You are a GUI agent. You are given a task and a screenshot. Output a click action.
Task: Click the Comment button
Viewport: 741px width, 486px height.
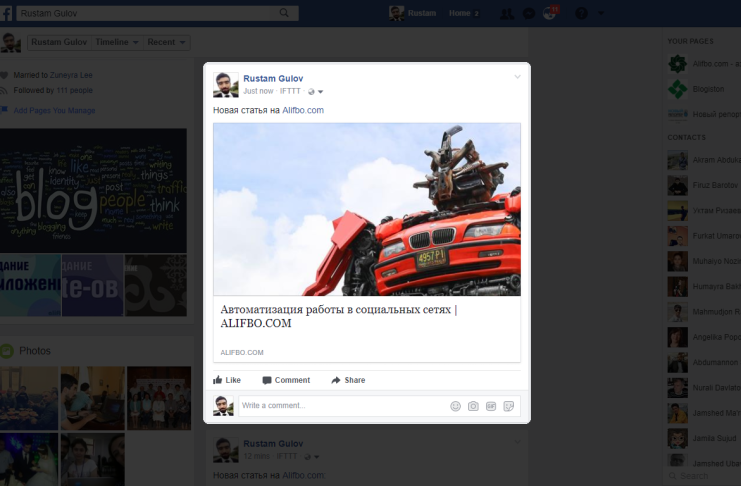coord(286,380)
